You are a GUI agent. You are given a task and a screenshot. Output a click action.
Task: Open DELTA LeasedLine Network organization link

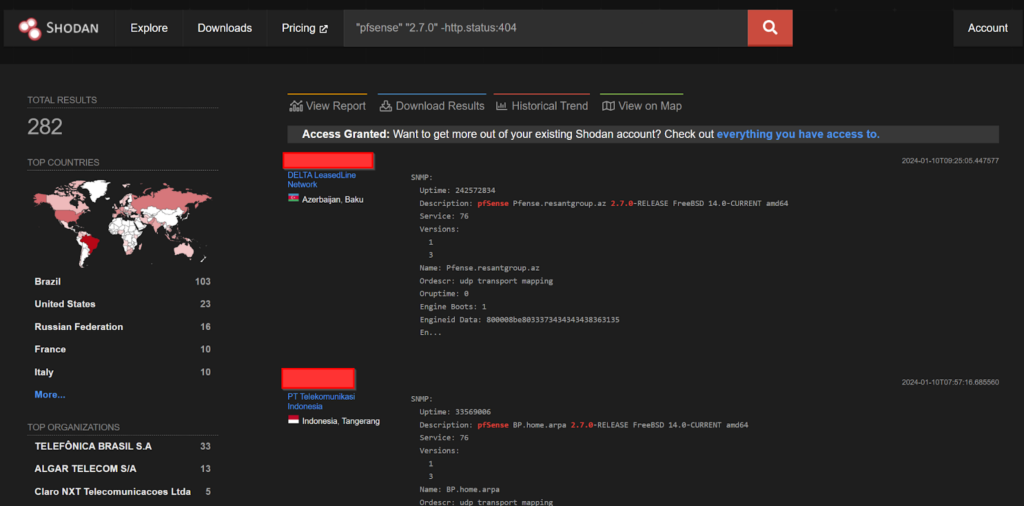[x=322, y=180]
